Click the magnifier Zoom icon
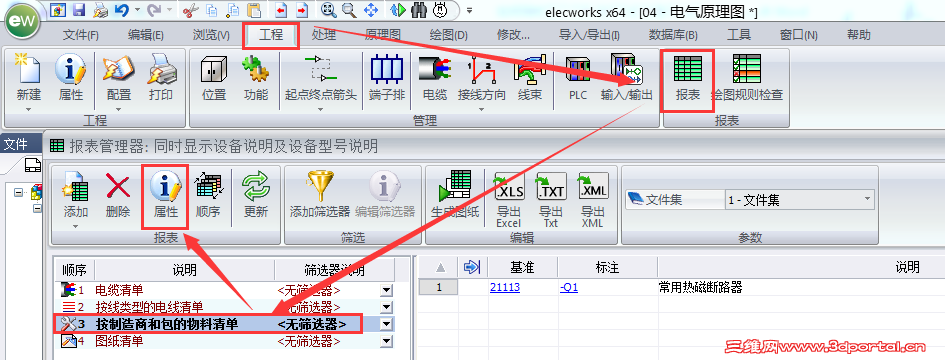 (x=350, y=10)
